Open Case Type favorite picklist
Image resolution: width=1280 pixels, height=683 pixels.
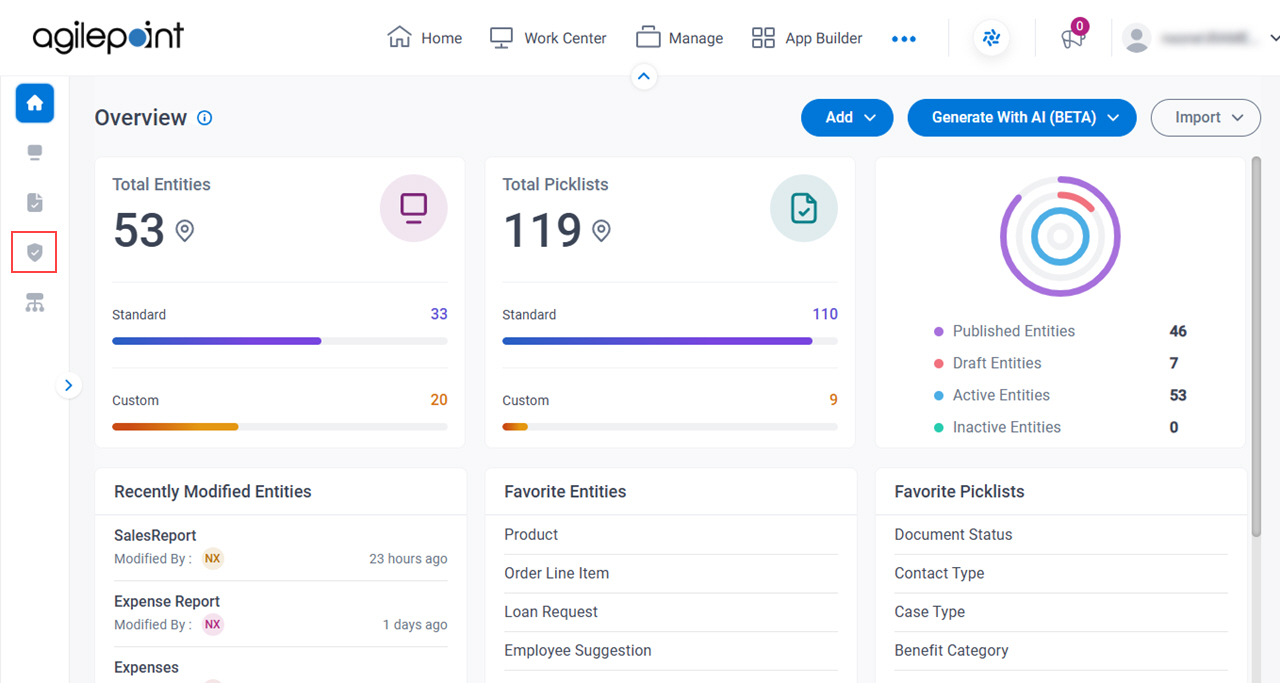click(929, 612)
